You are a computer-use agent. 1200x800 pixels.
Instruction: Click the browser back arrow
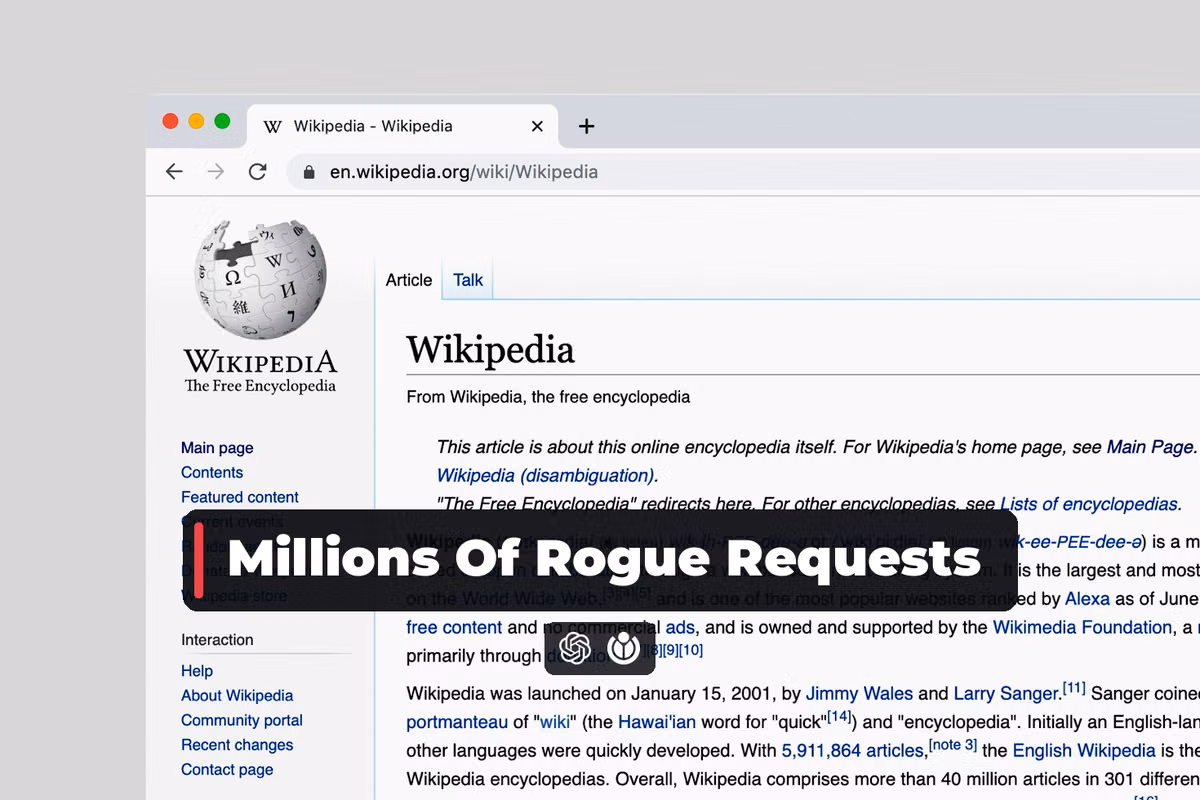coord(174,172)
